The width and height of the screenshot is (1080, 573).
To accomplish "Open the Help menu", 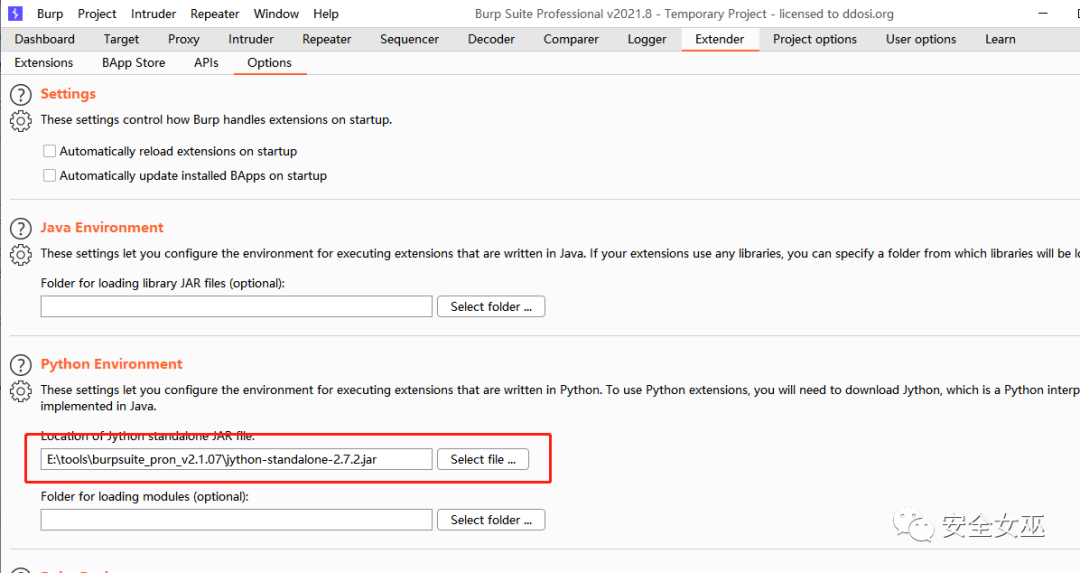I will (326, 14).
